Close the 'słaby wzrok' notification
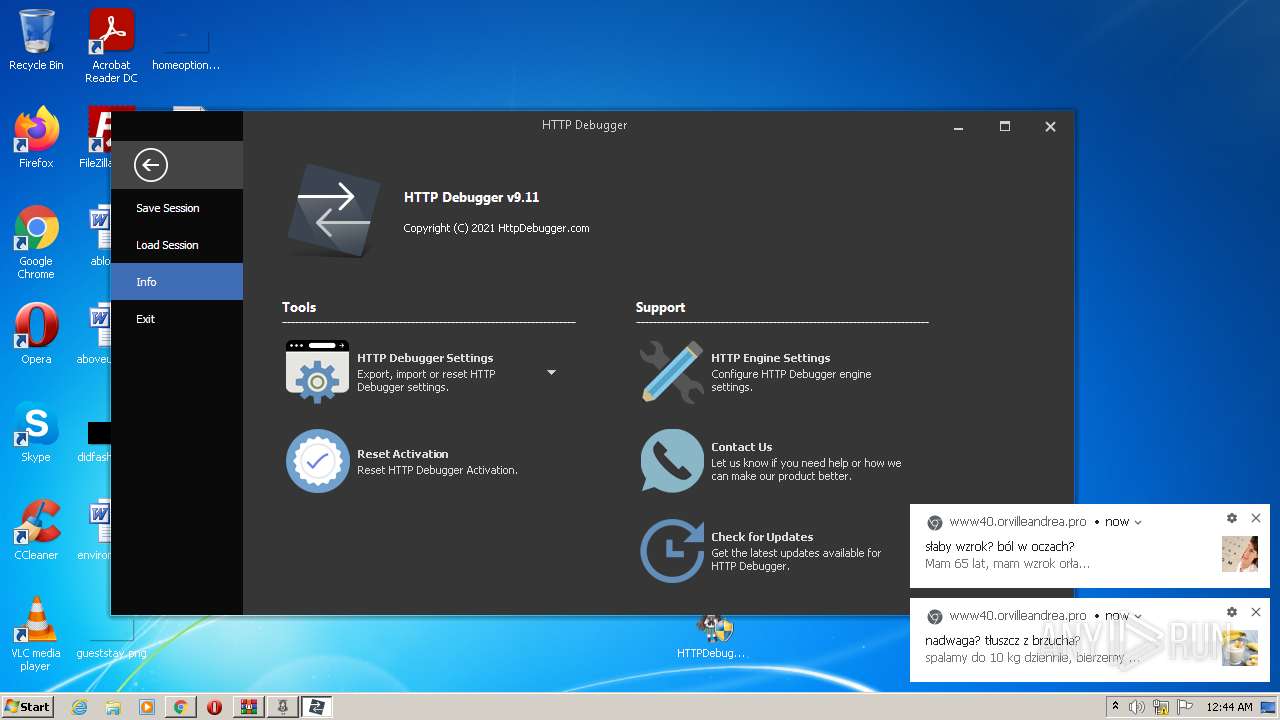 [1256, 518]
